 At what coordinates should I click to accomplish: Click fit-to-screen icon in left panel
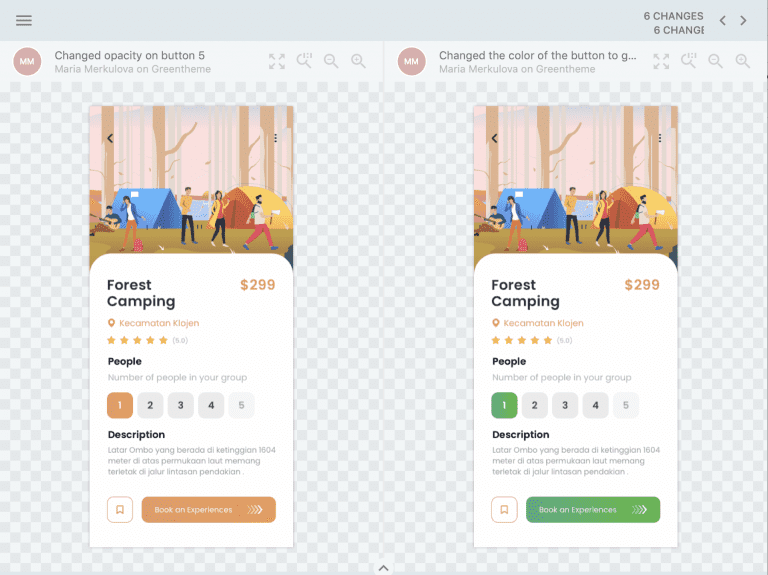tap(277, 61)
